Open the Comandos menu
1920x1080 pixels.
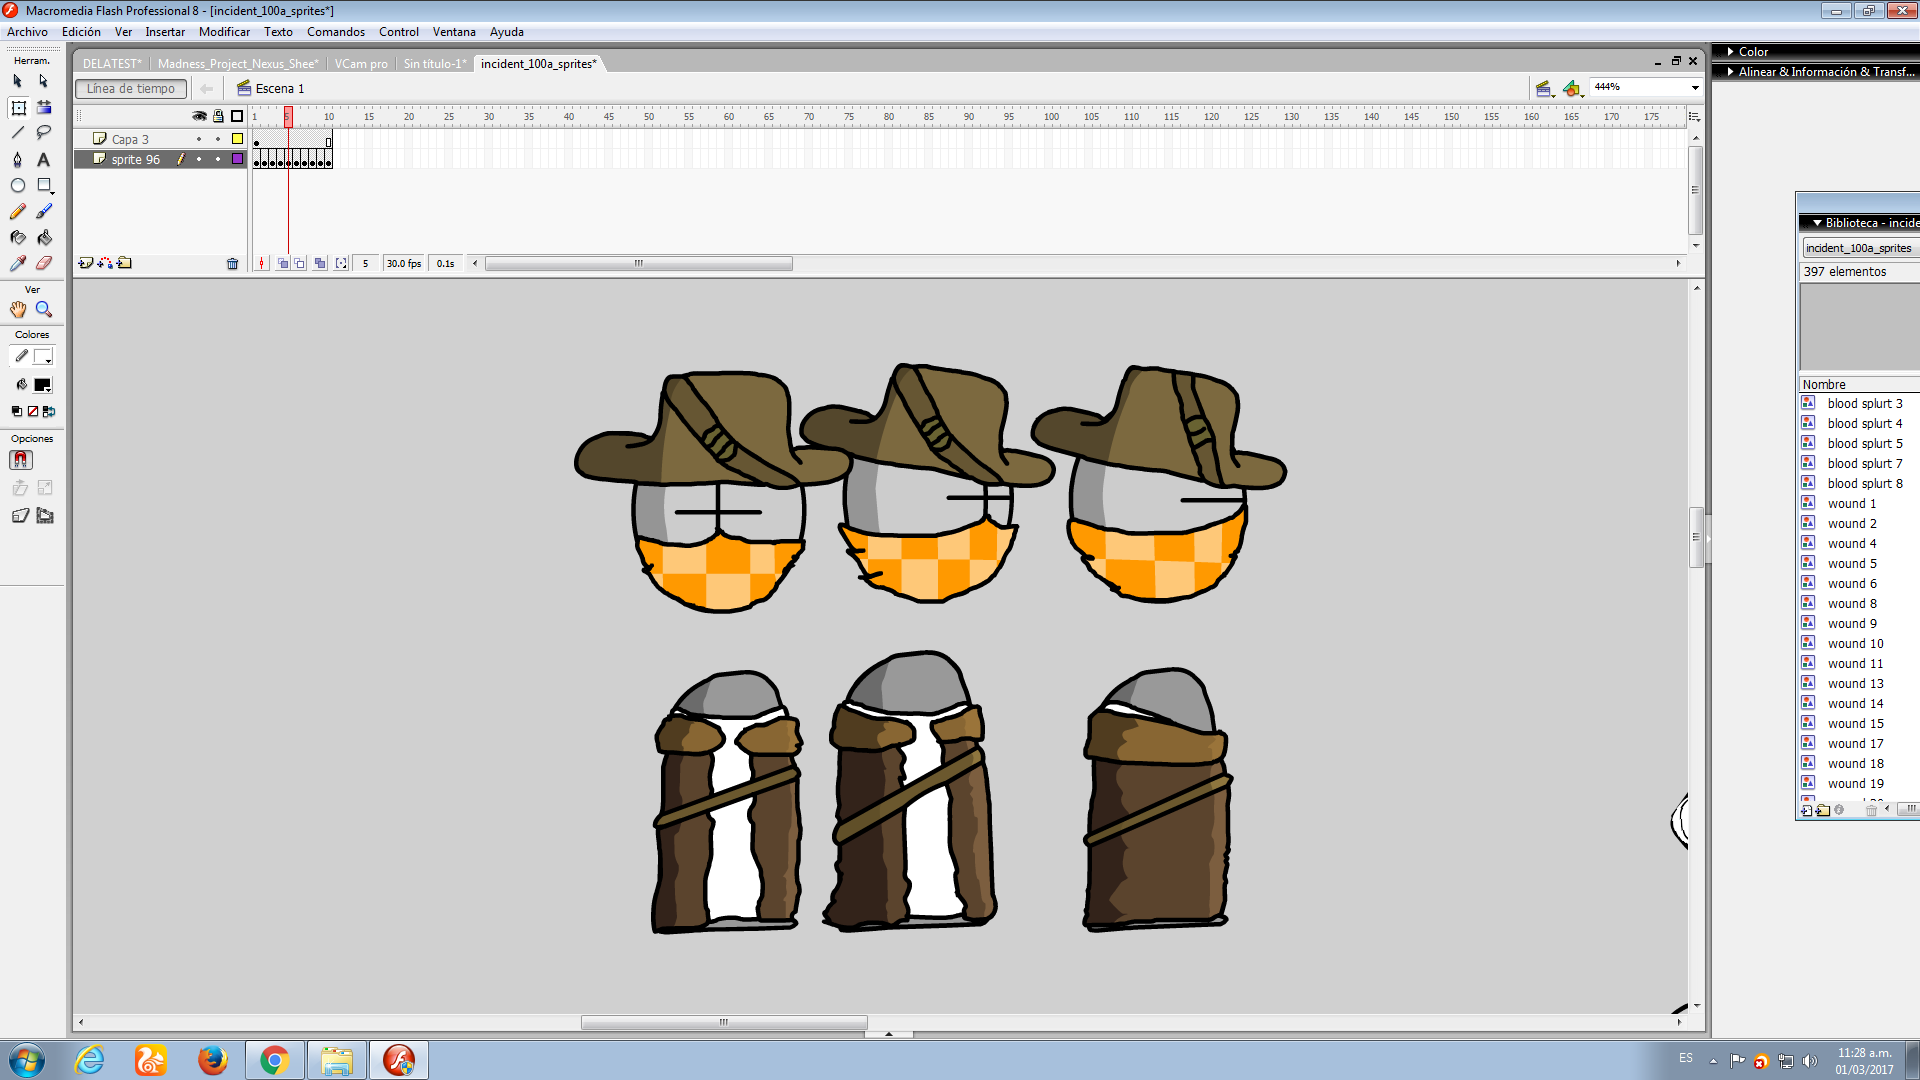tap(336, 32)
